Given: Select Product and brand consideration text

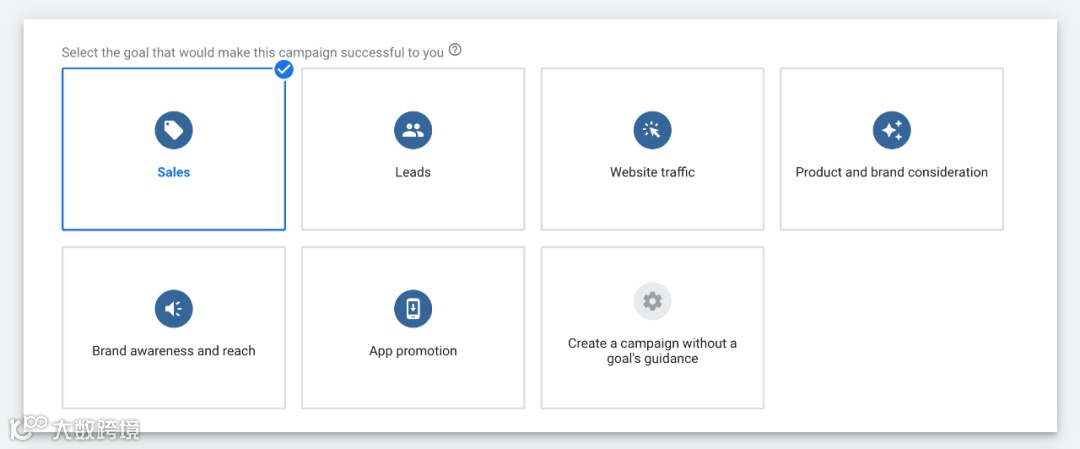Looking at the screenshot, I should 891,172.
